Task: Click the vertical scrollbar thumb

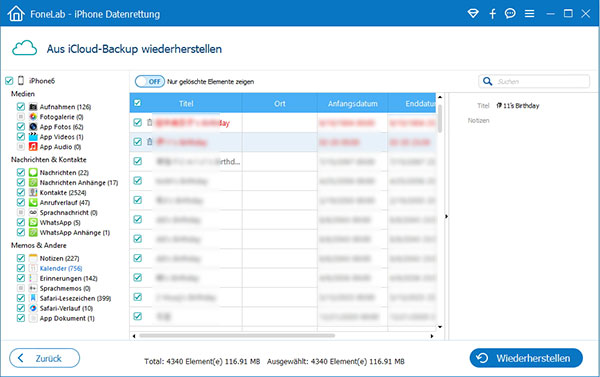Action: [440, 118]
